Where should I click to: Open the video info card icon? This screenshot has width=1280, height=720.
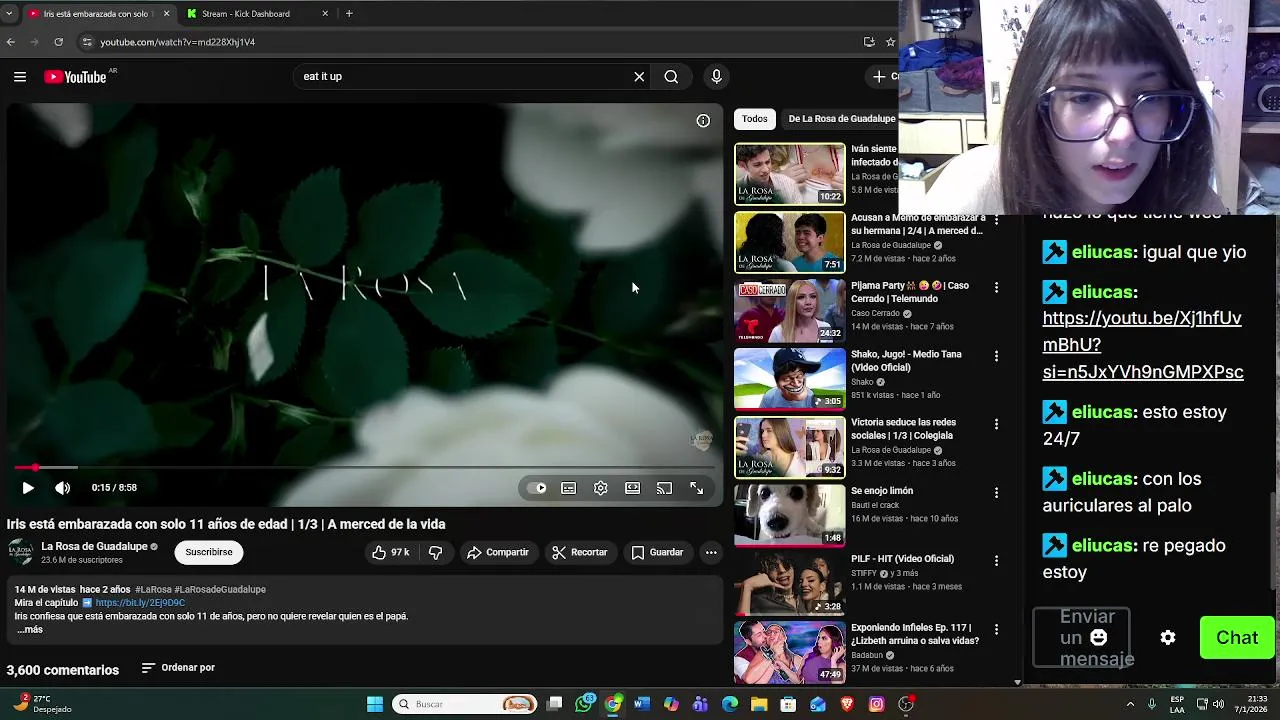703,121
